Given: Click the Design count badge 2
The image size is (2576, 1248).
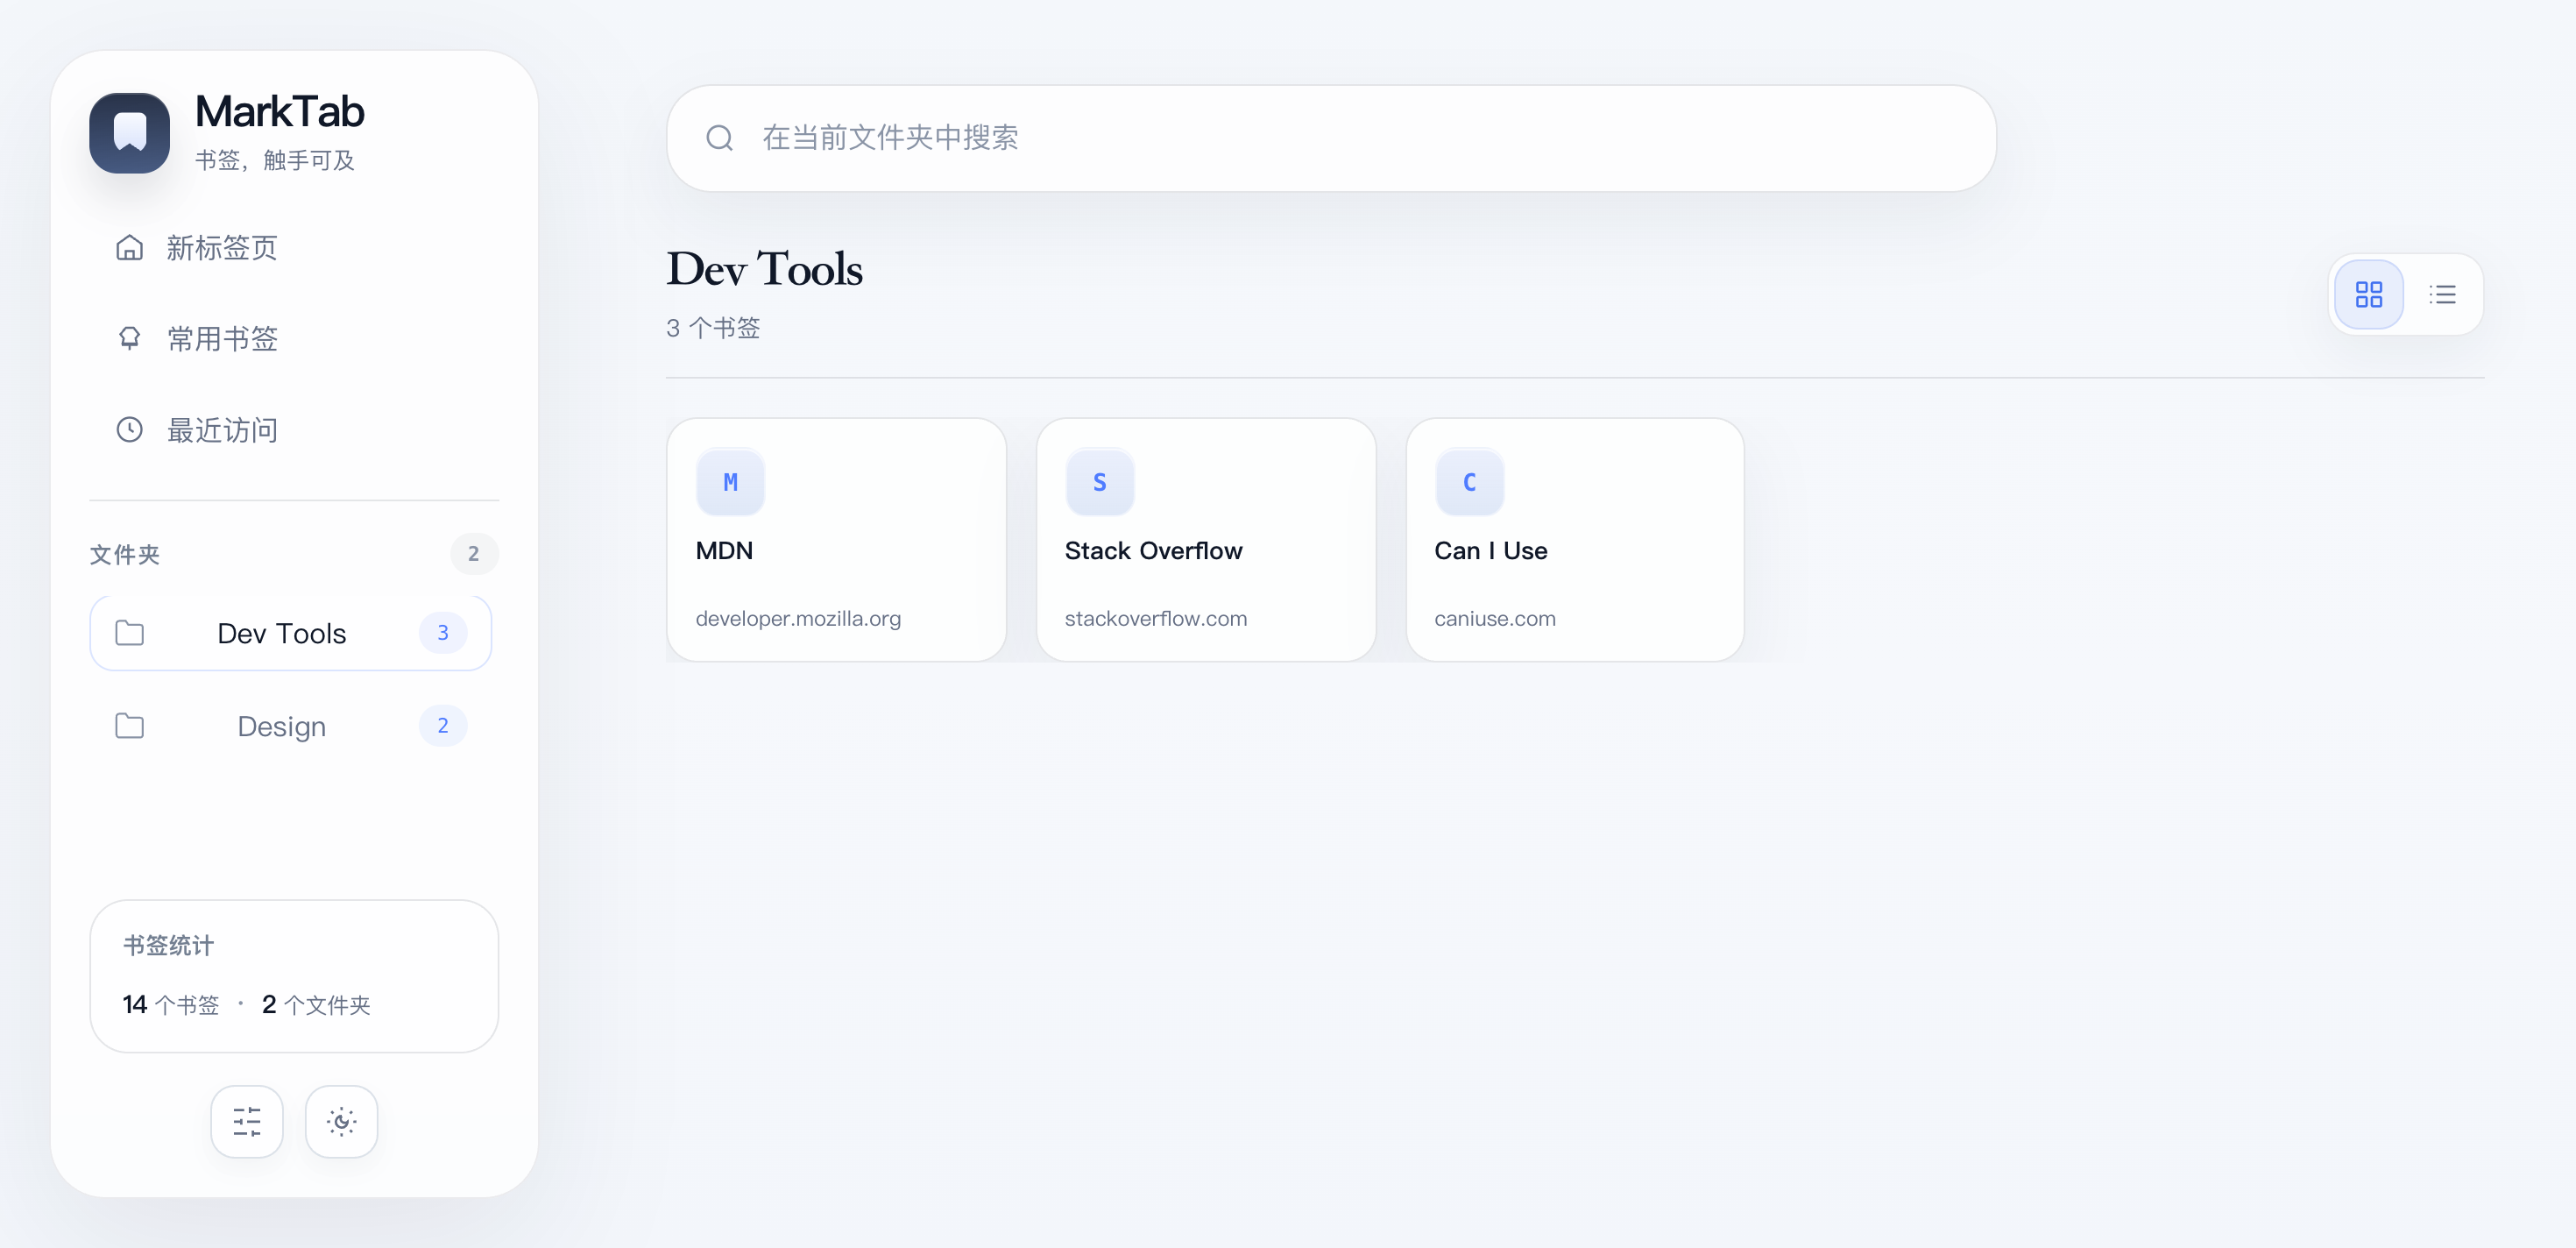Looking at the screenshot, I should tap(443, 726).
